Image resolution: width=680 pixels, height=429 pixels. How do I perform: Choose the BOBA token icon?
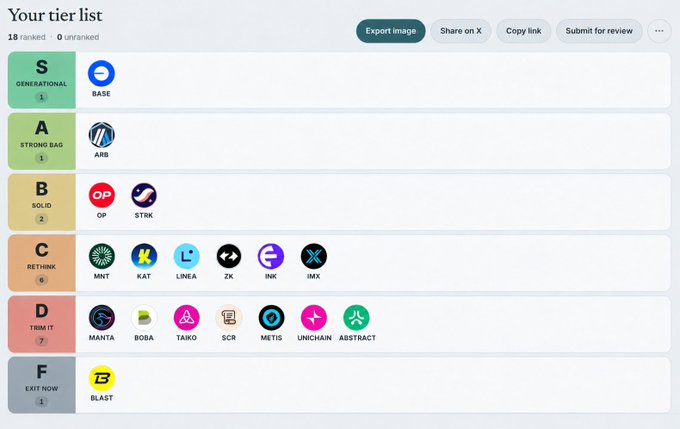(144, 318)
